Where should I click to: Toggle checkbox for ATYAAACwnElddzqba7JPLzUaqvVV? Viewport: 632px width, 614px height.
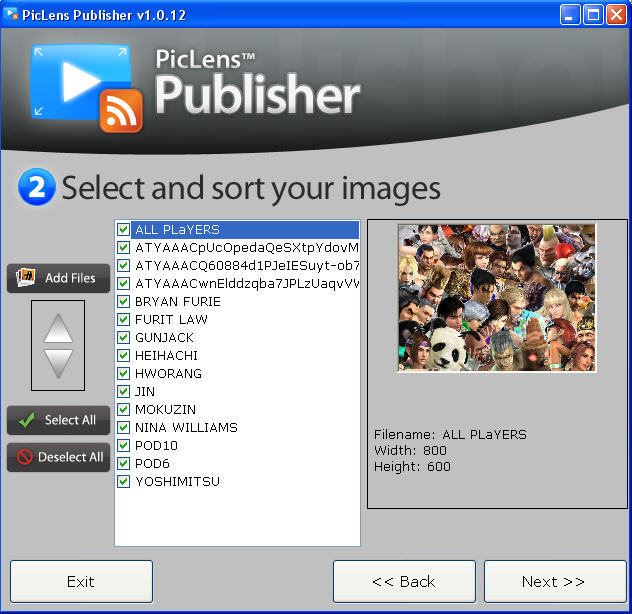tap(123, 283)
